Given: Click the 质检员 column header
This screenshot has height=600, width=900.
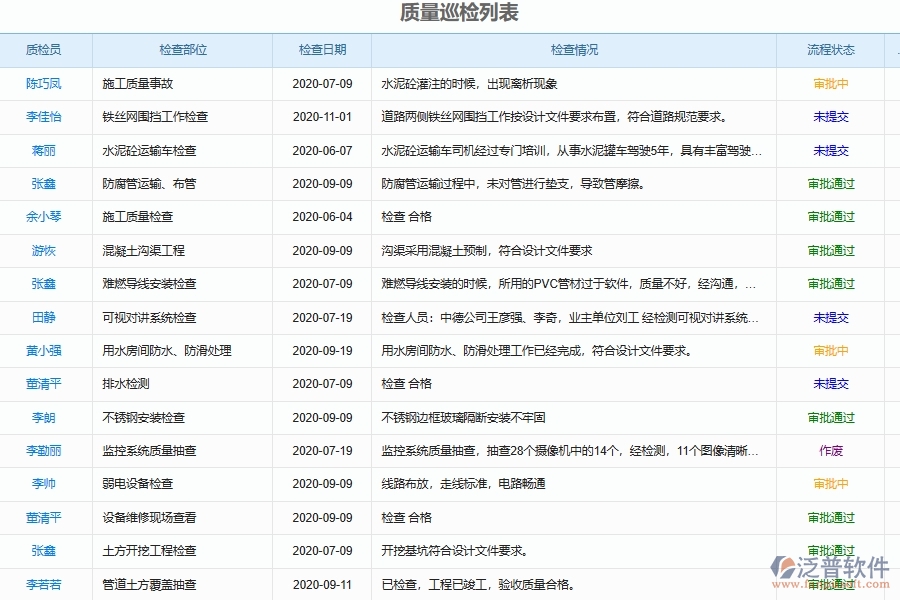Looking at the screenshot, I should (x=44, y=49).
